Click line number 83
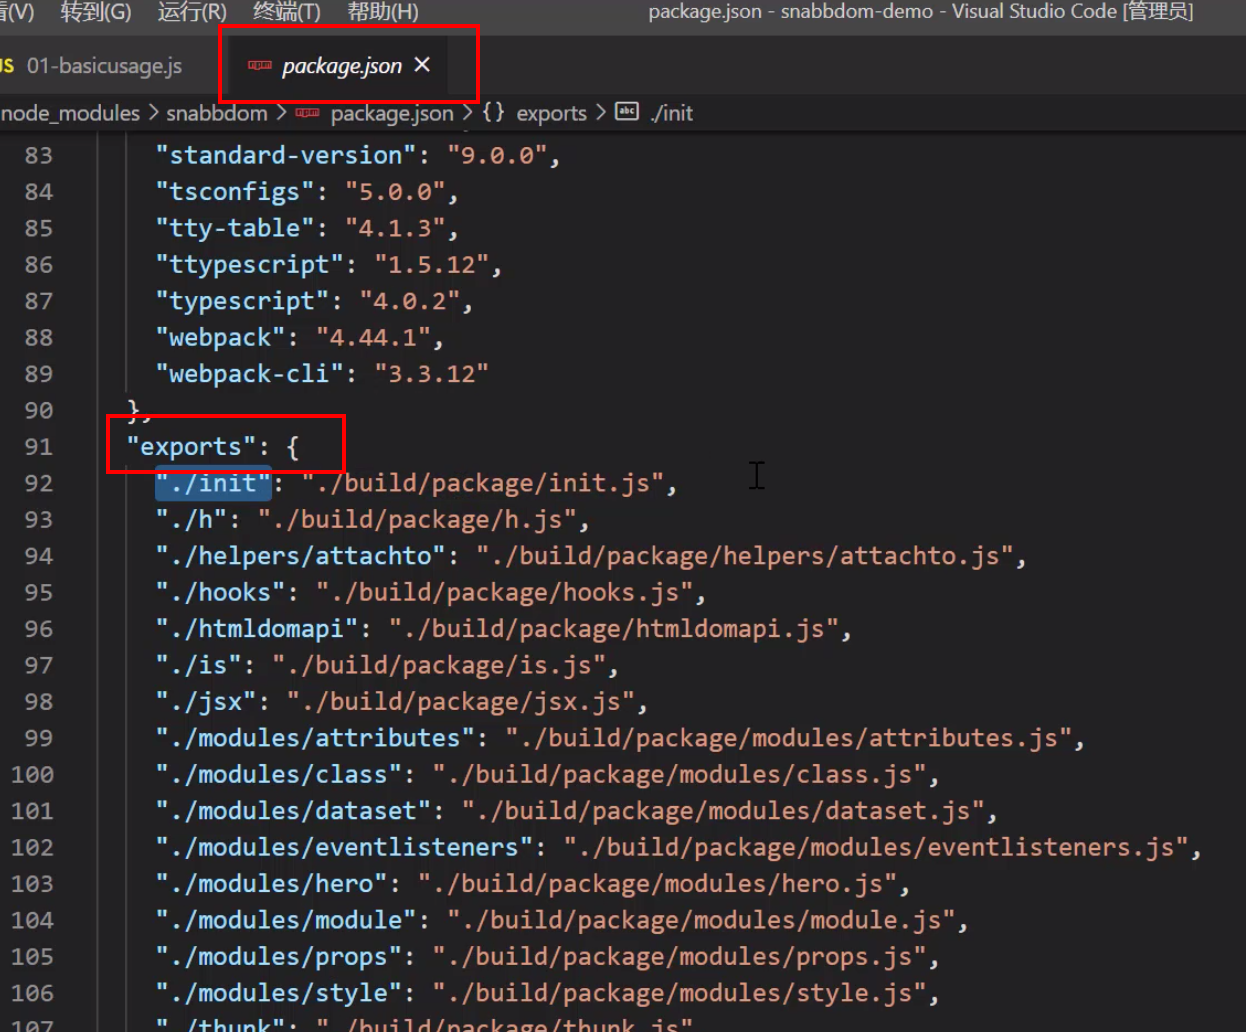Viewport: 1246px width, 1032px height. [x=39, y=156]
